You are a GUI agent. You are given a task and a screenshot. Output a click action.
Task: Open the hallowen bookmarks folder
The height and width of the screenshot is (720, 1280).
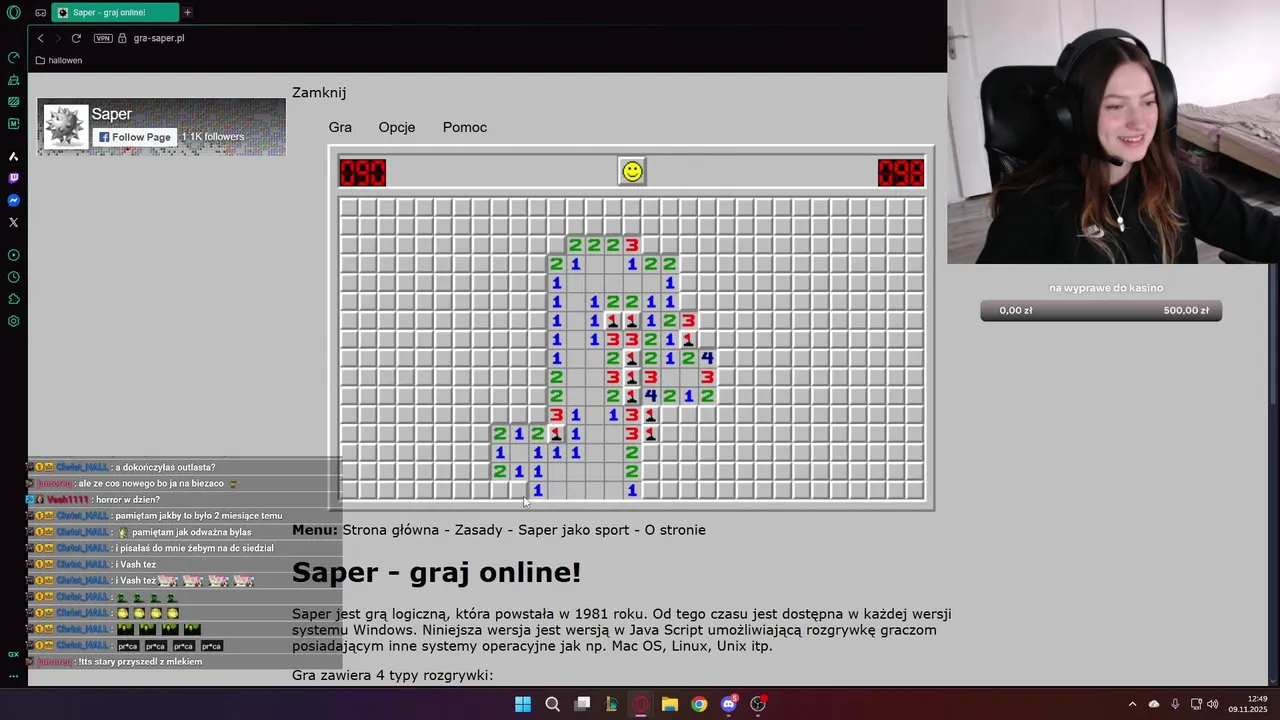[x=59, y=60]
